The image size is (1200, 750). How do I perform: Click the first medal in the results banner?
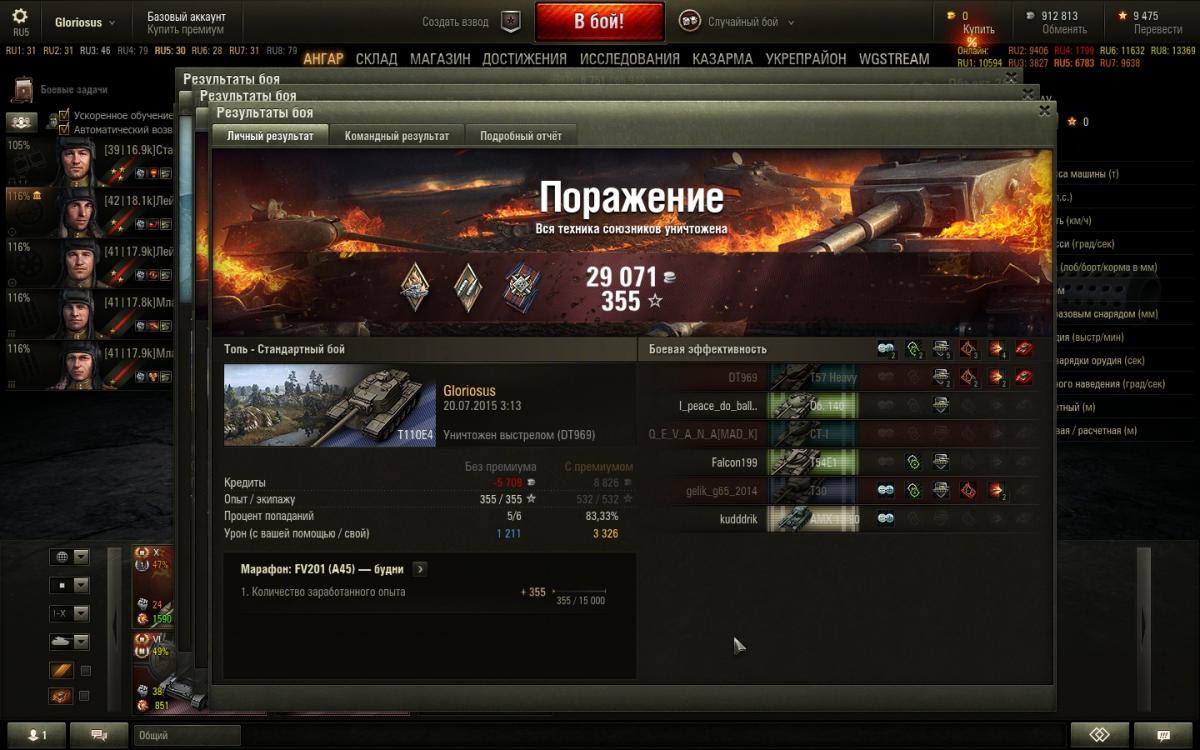click(415, 287)
